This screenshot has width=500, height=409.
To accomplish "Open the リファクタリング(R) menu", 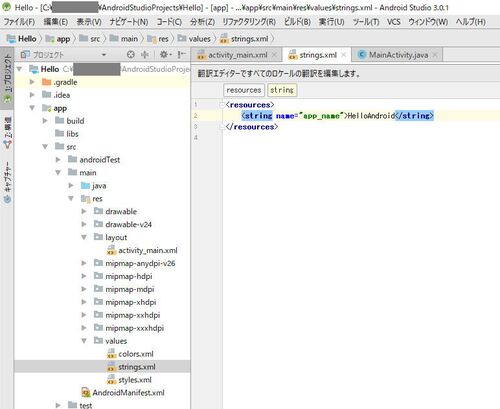I will click(249, 22).
